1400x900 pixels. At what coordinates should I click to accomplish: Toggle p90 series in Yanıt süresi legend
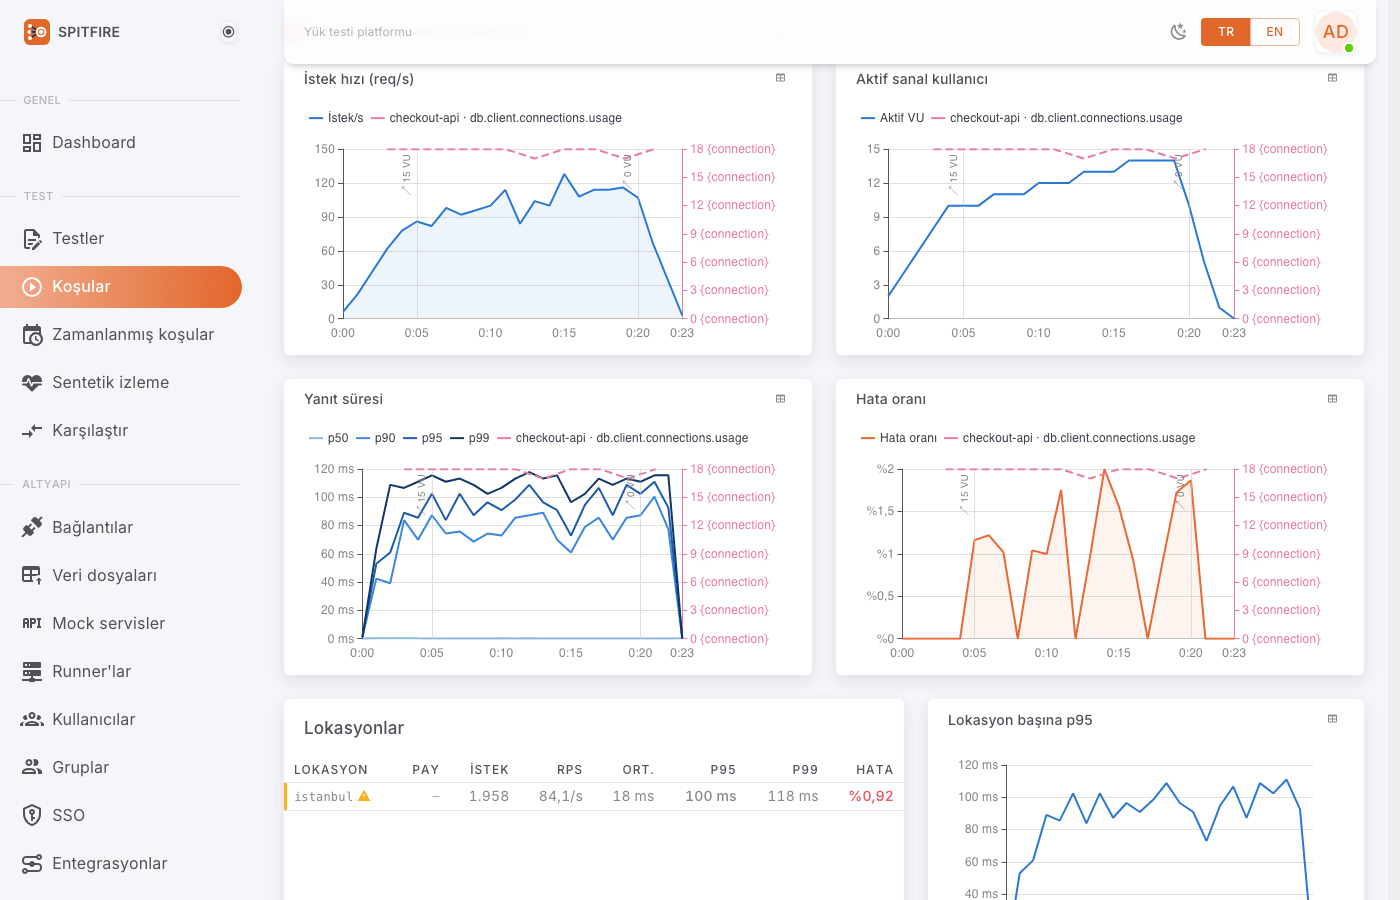point(376,438)
